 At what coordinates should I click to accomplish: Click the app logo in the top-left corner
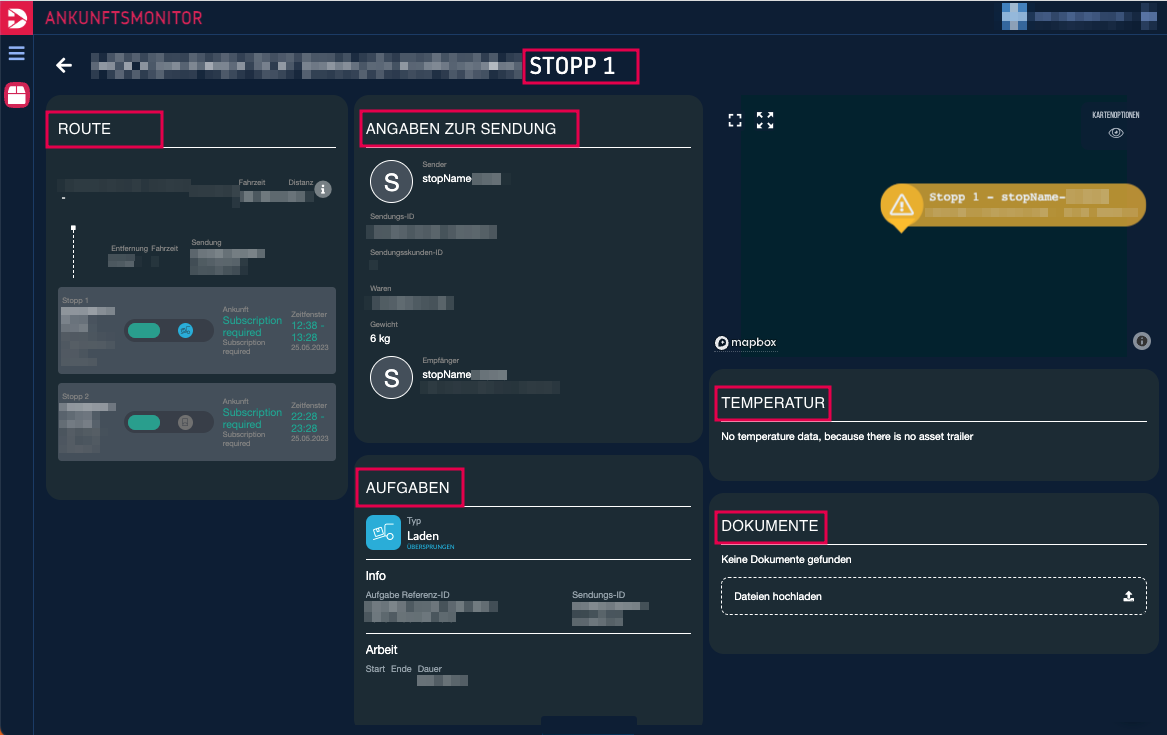click(x=16, y=17)
